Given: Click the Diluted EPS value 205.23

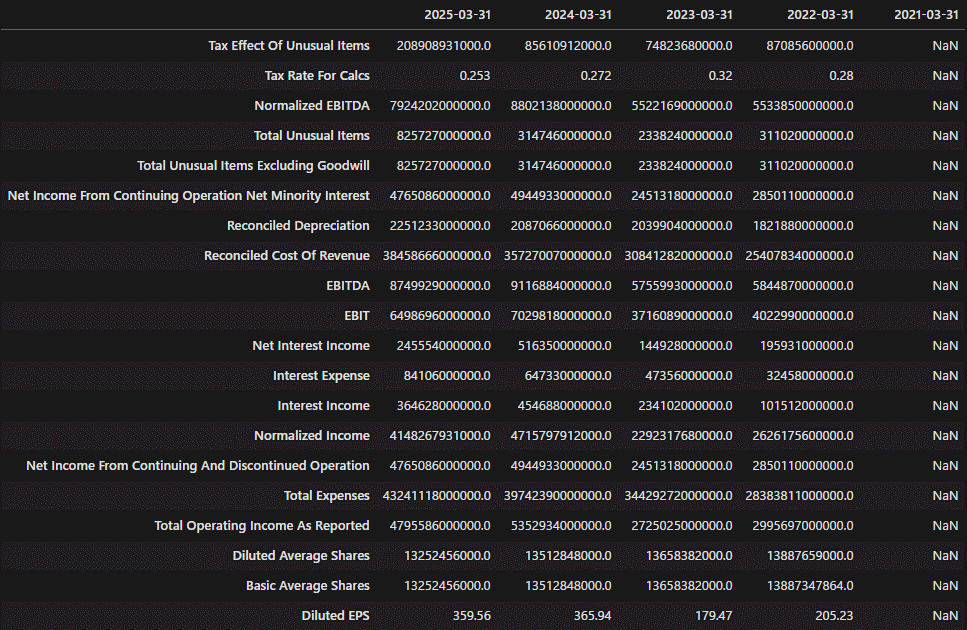Looking at the screenshot, I should pyautogui.click(x=833, y=615).
